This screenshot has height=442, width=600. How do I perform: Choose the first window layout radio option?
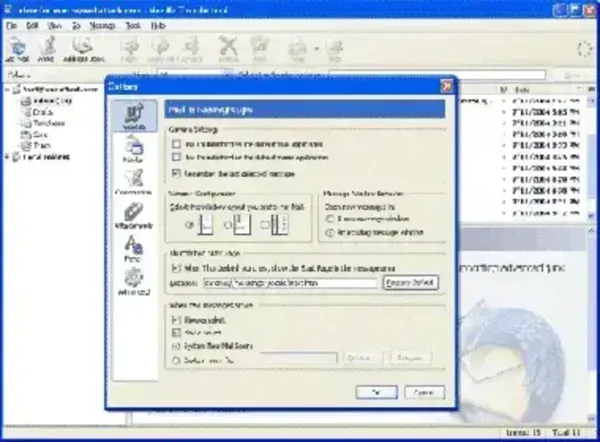tap(189, 225)
